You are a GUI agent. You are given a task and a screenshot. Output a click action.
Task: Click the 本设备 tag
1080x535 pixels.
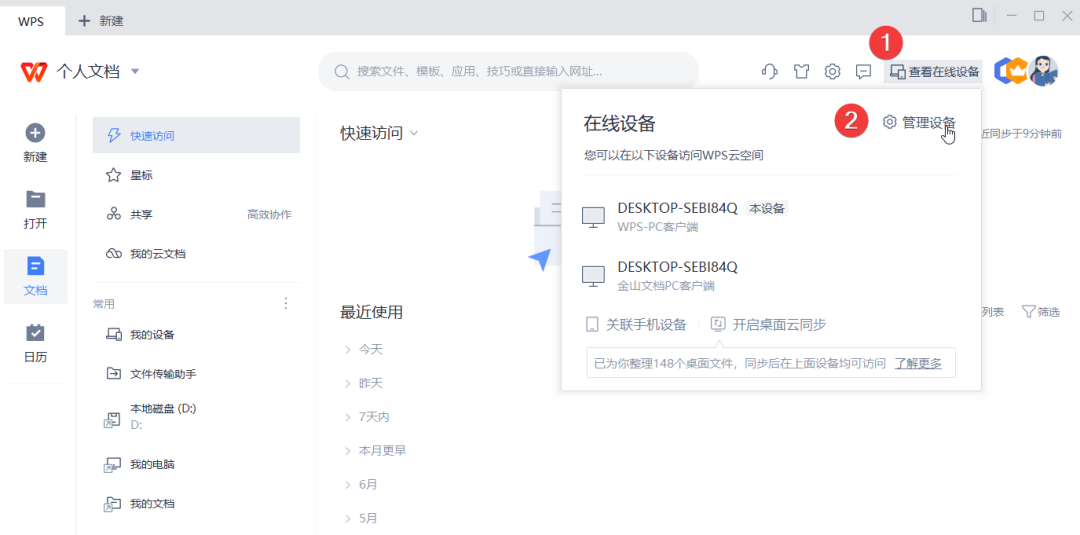click(767, 208)
